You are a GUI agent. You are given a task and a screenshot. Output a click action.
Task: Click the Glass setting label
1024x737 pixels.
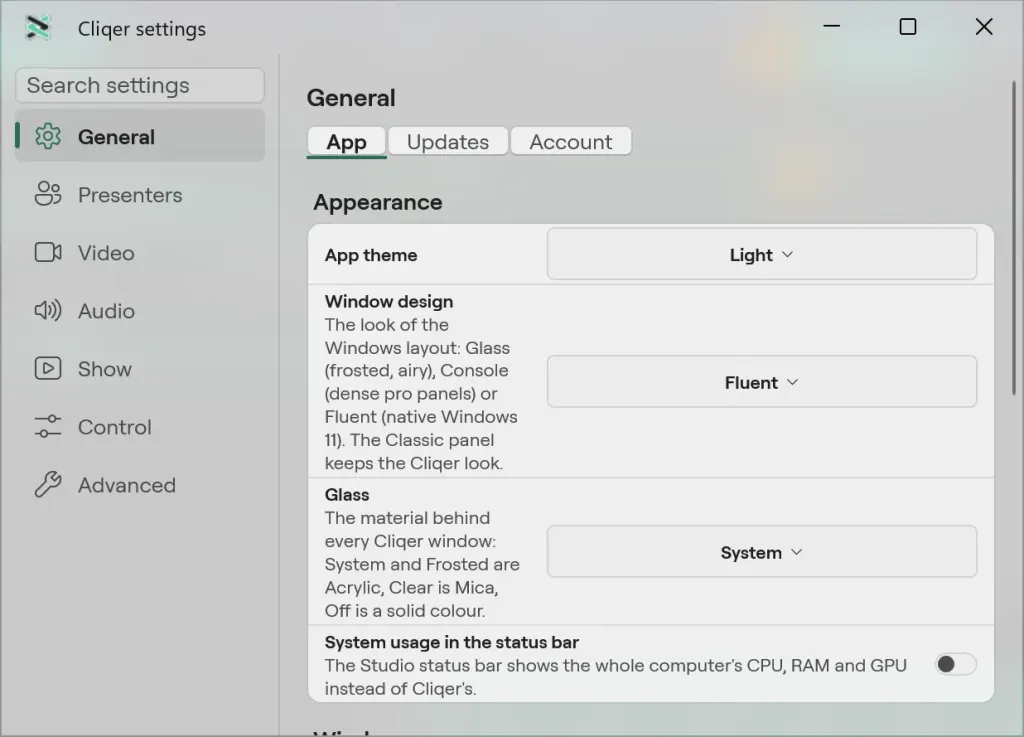click(x=347, y=495)
